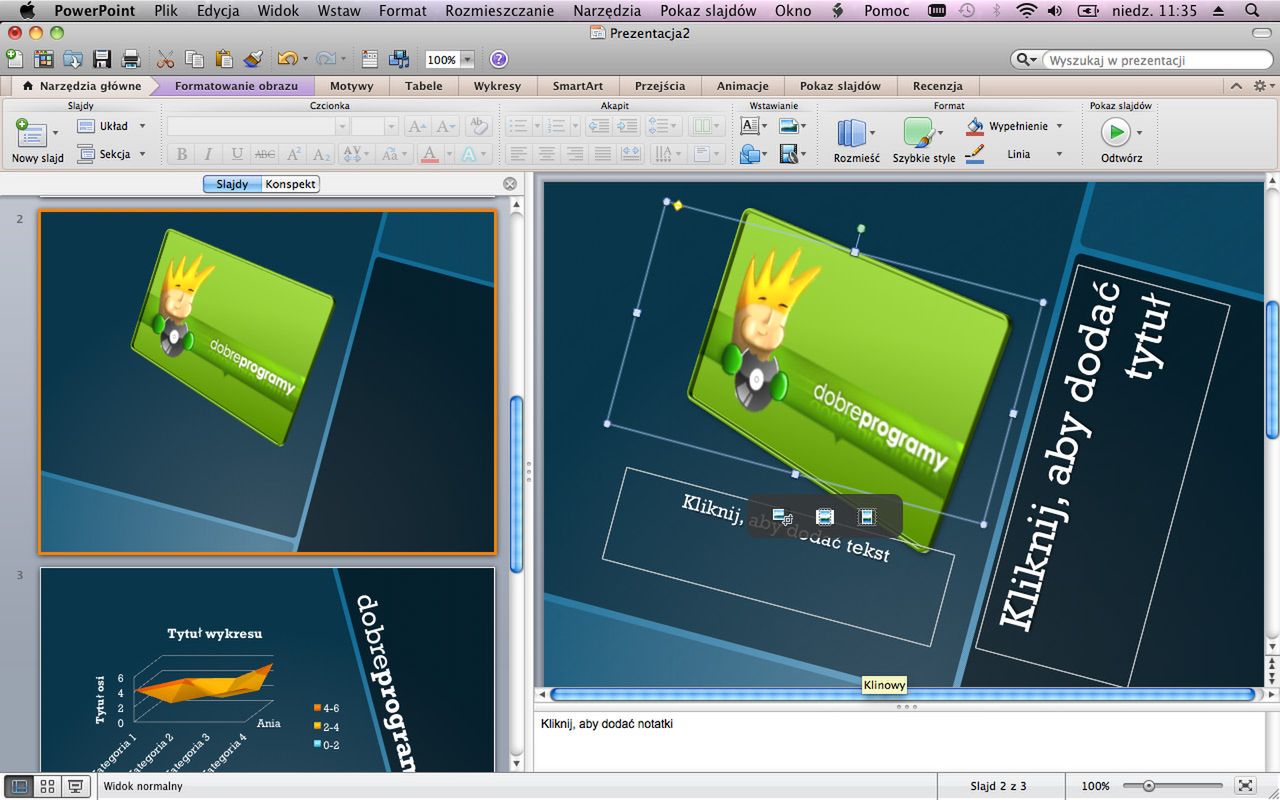This screenshot has width=1280, height=800.
Task: Toggle slide sorter view in status bar
Action: pos(47,786)
